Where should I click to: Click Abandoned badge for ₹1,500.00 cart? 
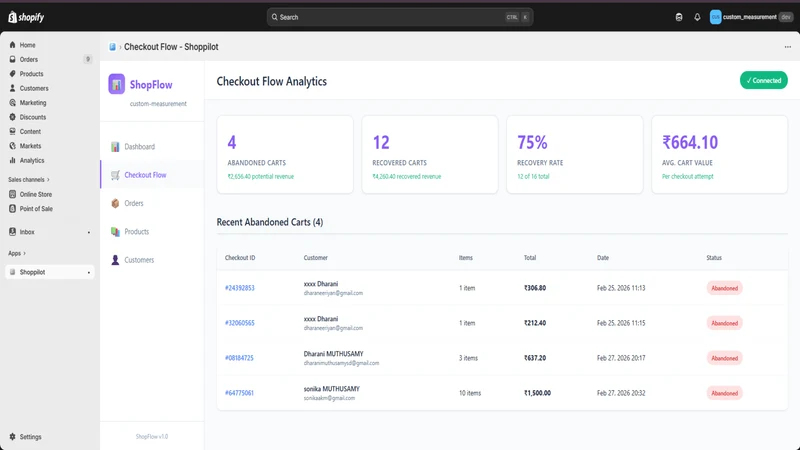724,393
